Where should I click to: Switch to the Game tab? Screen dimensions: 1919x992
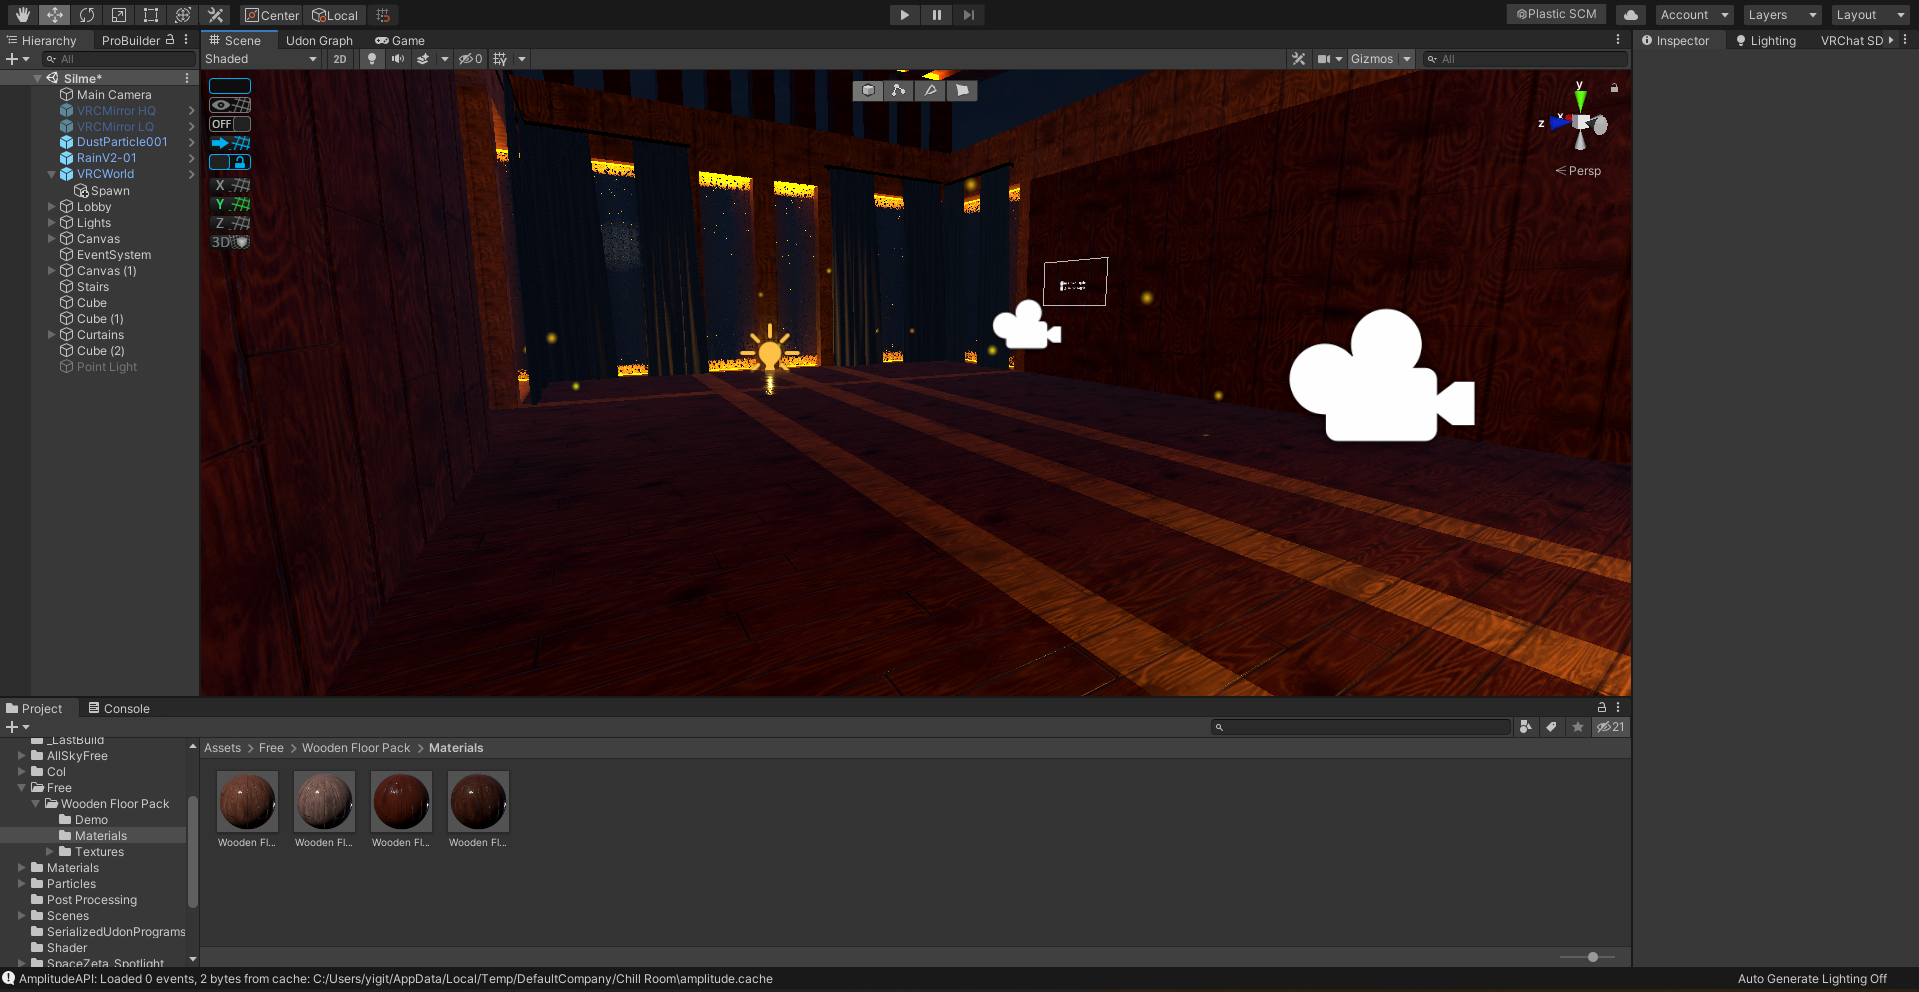(x=400, y=41)
